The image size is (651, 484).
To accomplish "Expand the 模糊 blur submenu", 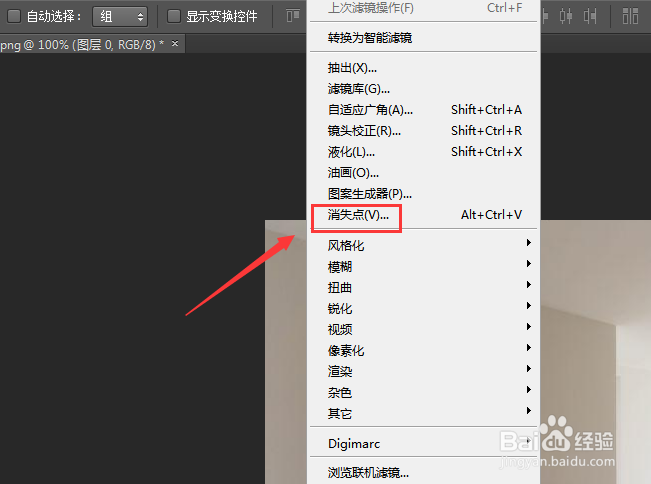I will 423,266.
